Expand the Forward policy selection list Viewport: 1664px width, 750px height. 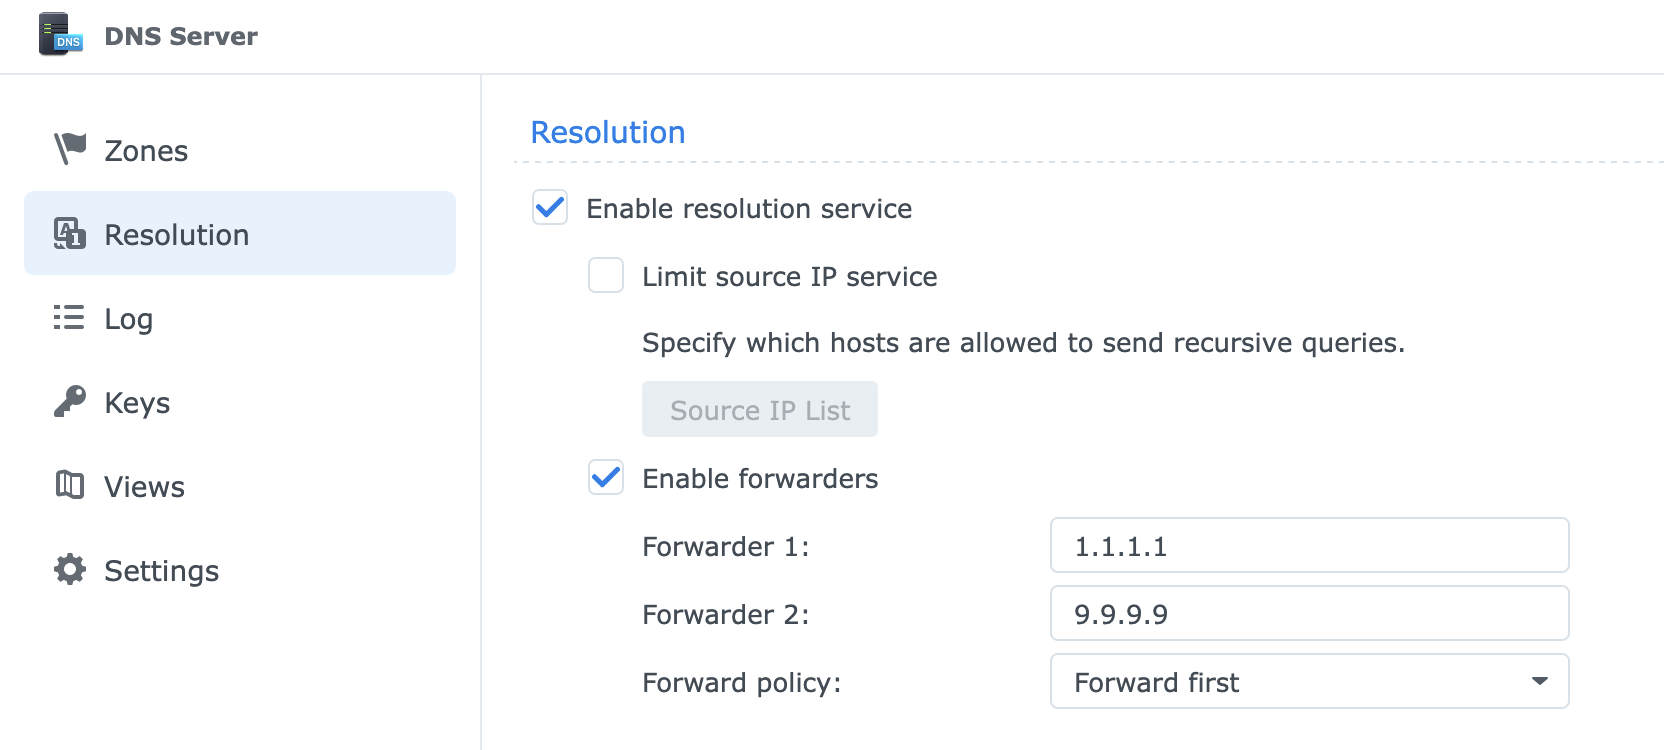click(x=1309, y=681)
